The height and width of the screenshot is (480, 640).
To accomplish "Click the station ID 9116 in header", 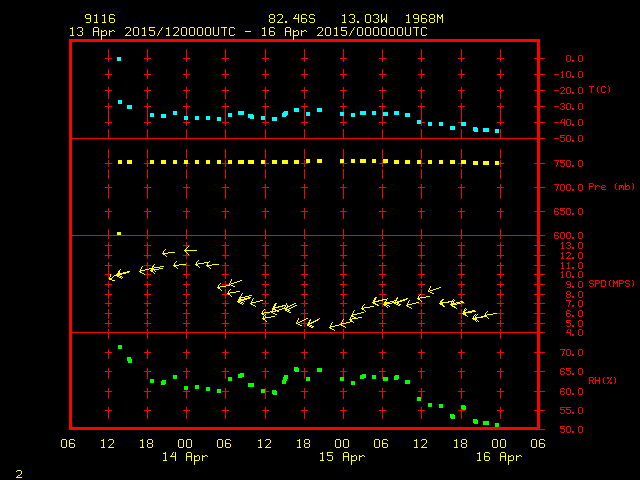I will click(96, 19).
